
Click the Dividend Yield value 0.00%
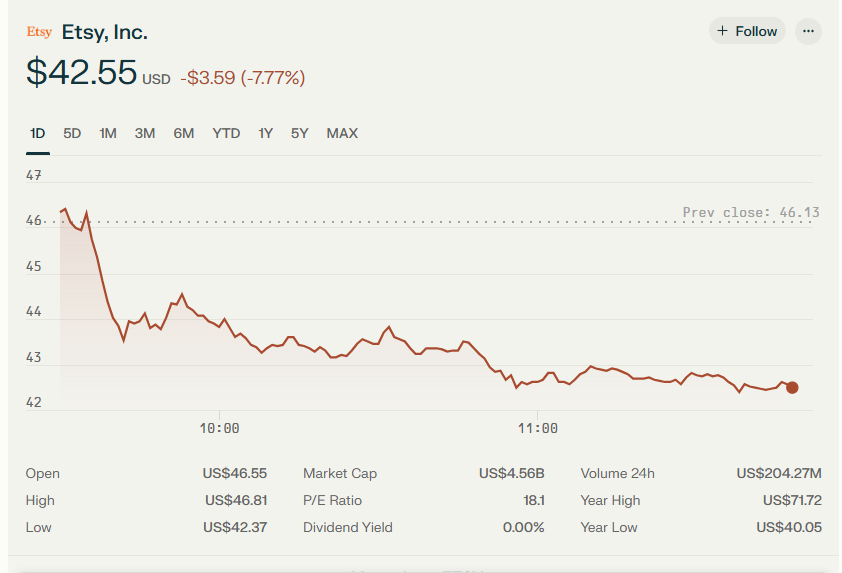pyautogui.click(x=524, y=527)
